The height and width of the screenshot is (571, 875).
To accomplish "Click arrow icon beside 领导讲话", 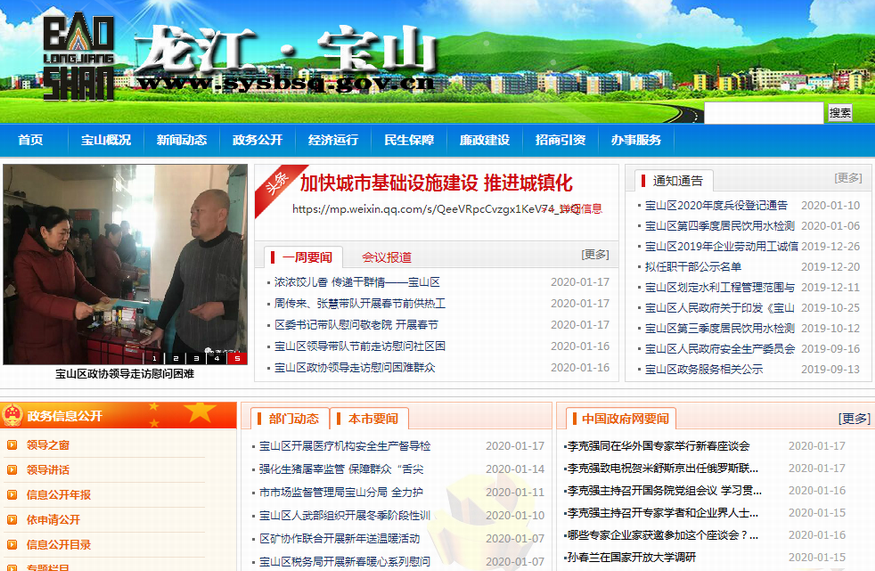I will pos(12,470).
